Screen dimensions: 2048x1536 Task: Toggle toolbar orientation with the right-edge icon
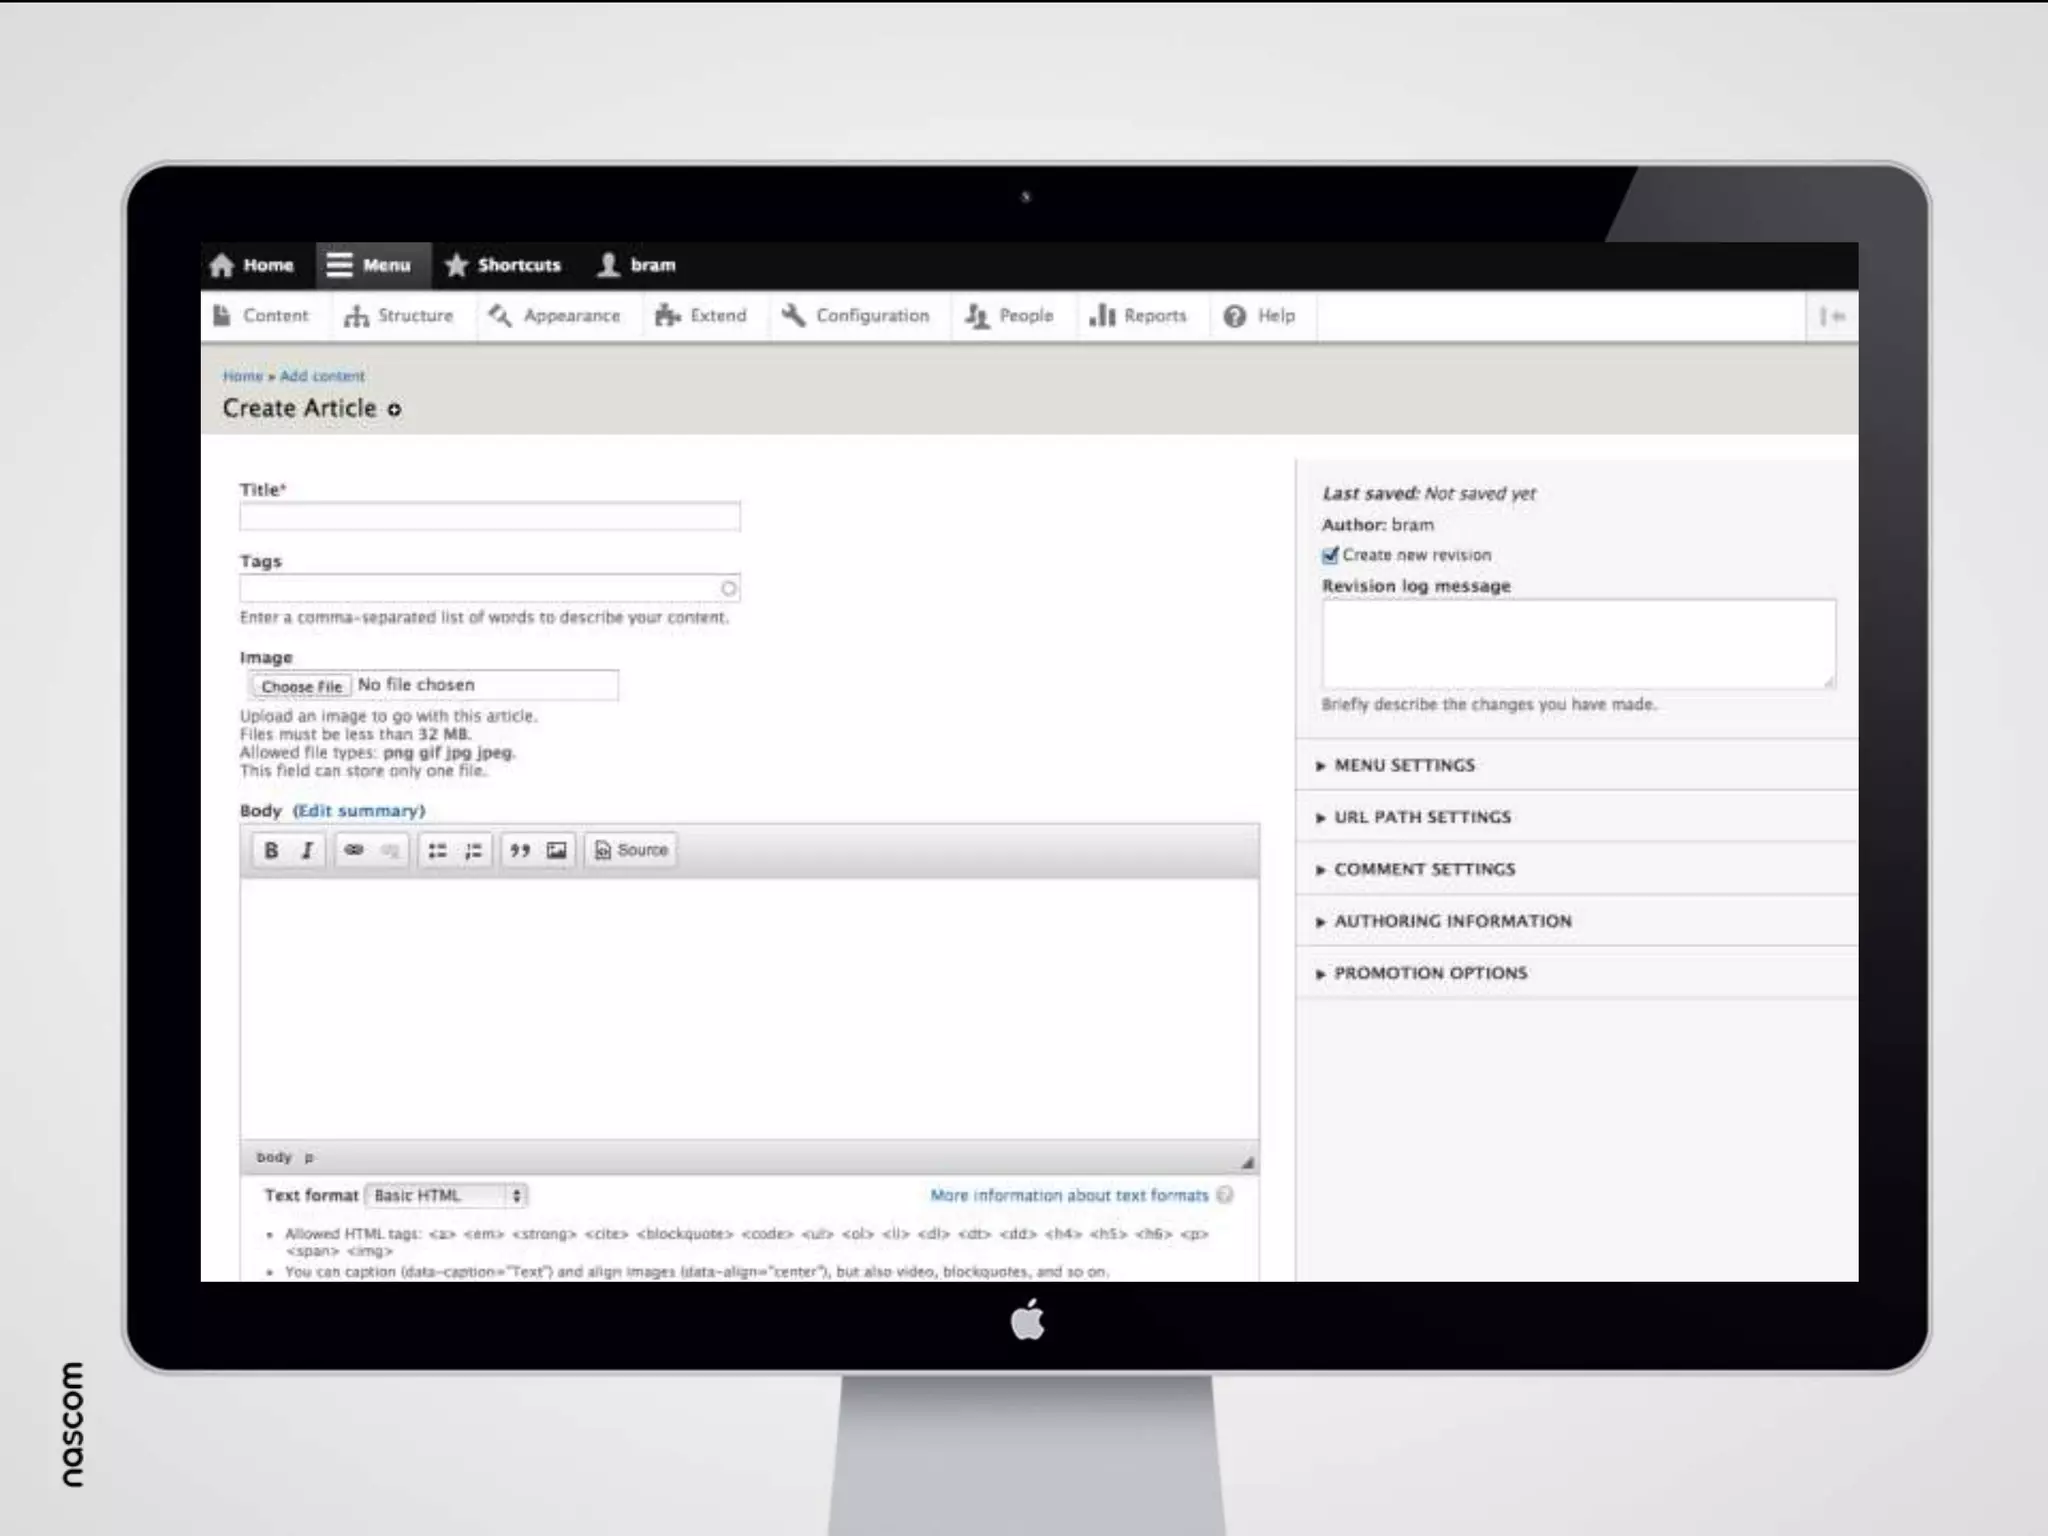tap(1832, 316)
